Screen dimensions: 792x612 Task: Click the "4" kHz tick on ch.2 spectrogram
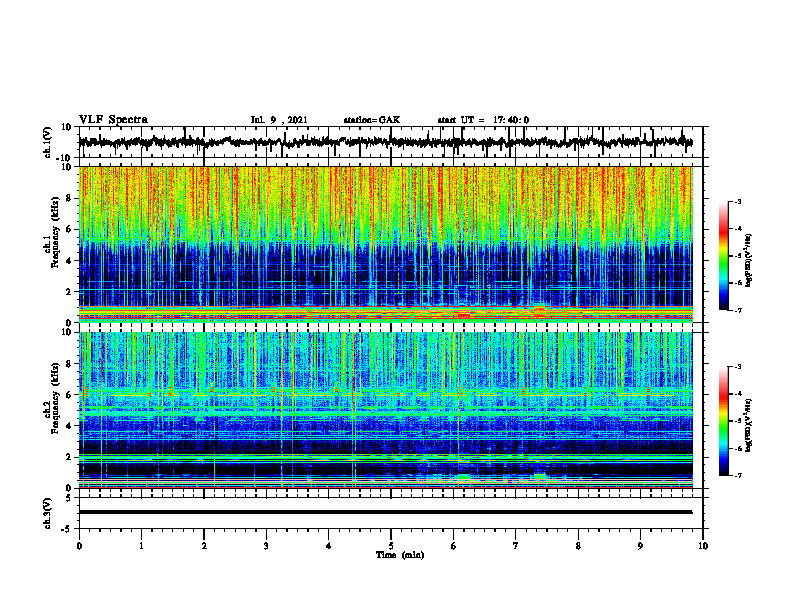click(x=69, y=426)
